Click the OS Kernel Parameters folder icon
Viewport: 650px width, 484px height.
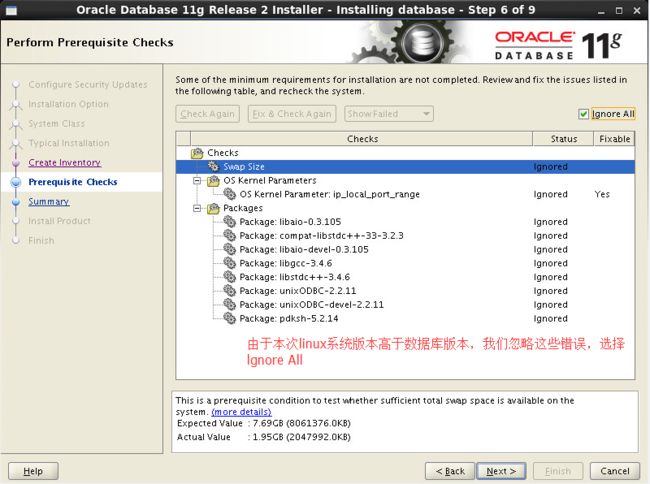point(213,181)
